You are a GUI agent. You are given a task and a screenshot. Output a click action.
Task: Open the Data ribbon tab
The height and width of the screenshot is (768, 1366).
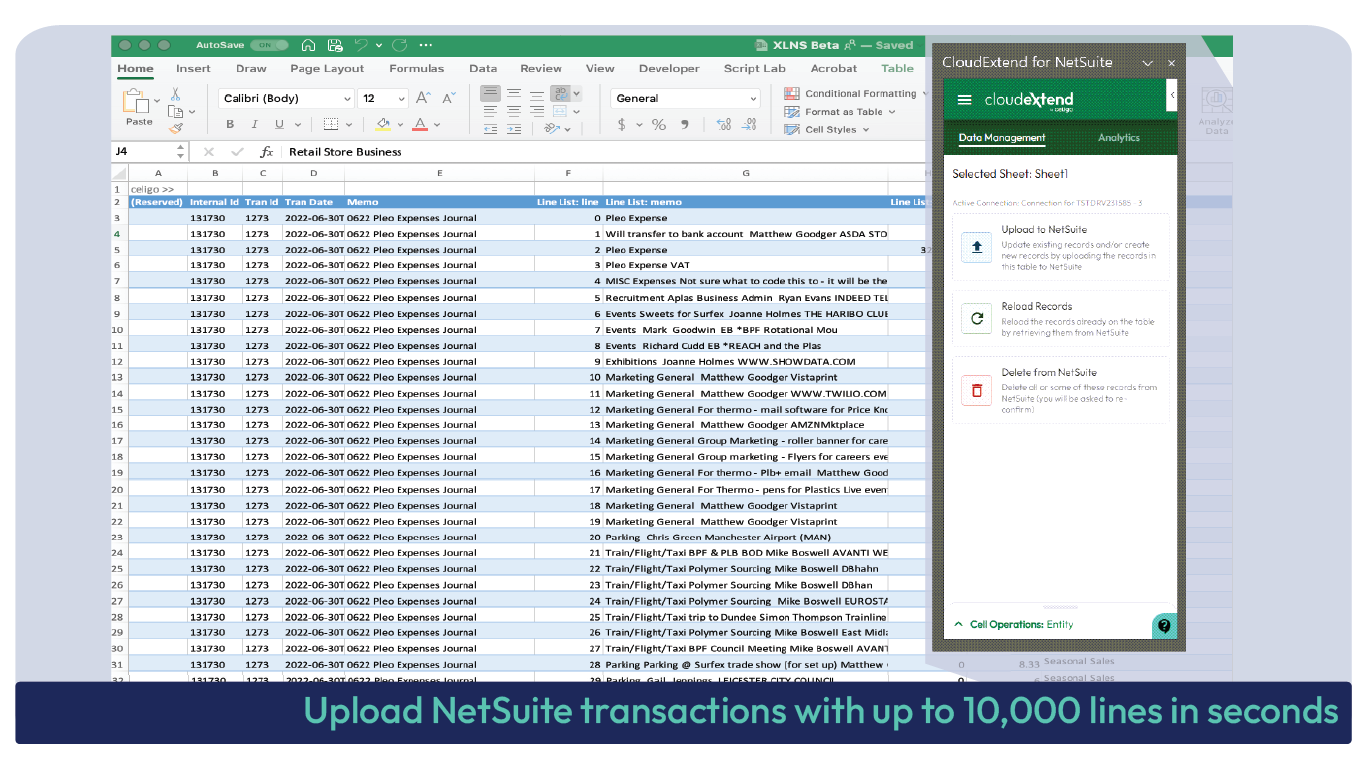[x=483, y=69]
